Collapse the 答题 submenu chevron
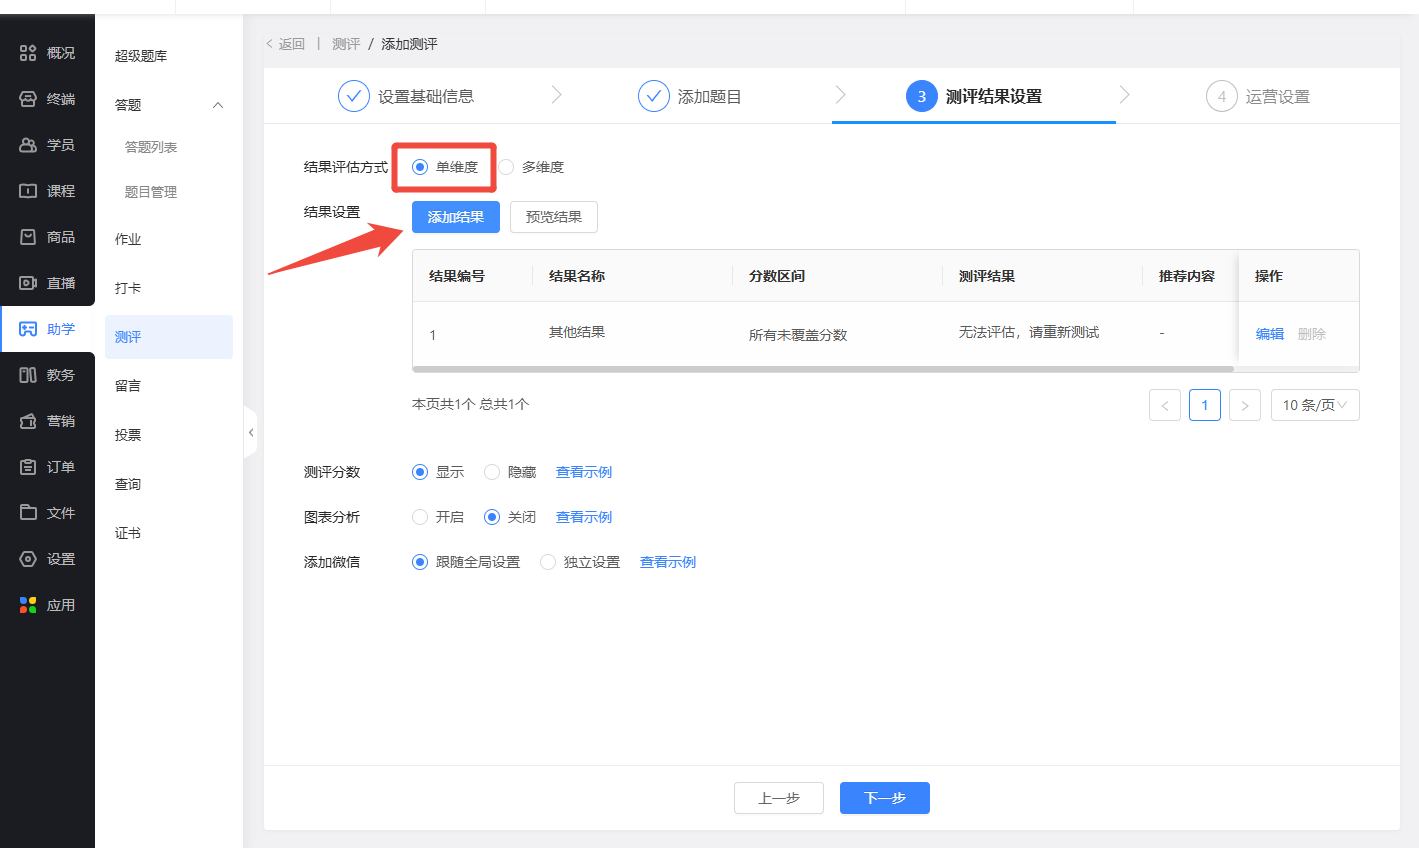1419x848 pixels. [x=218, y=105]
